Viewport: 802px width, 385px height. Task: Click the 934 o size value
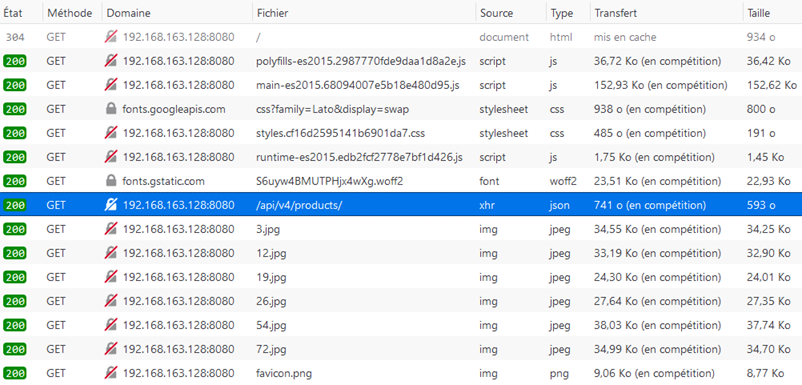click(761, 37)
